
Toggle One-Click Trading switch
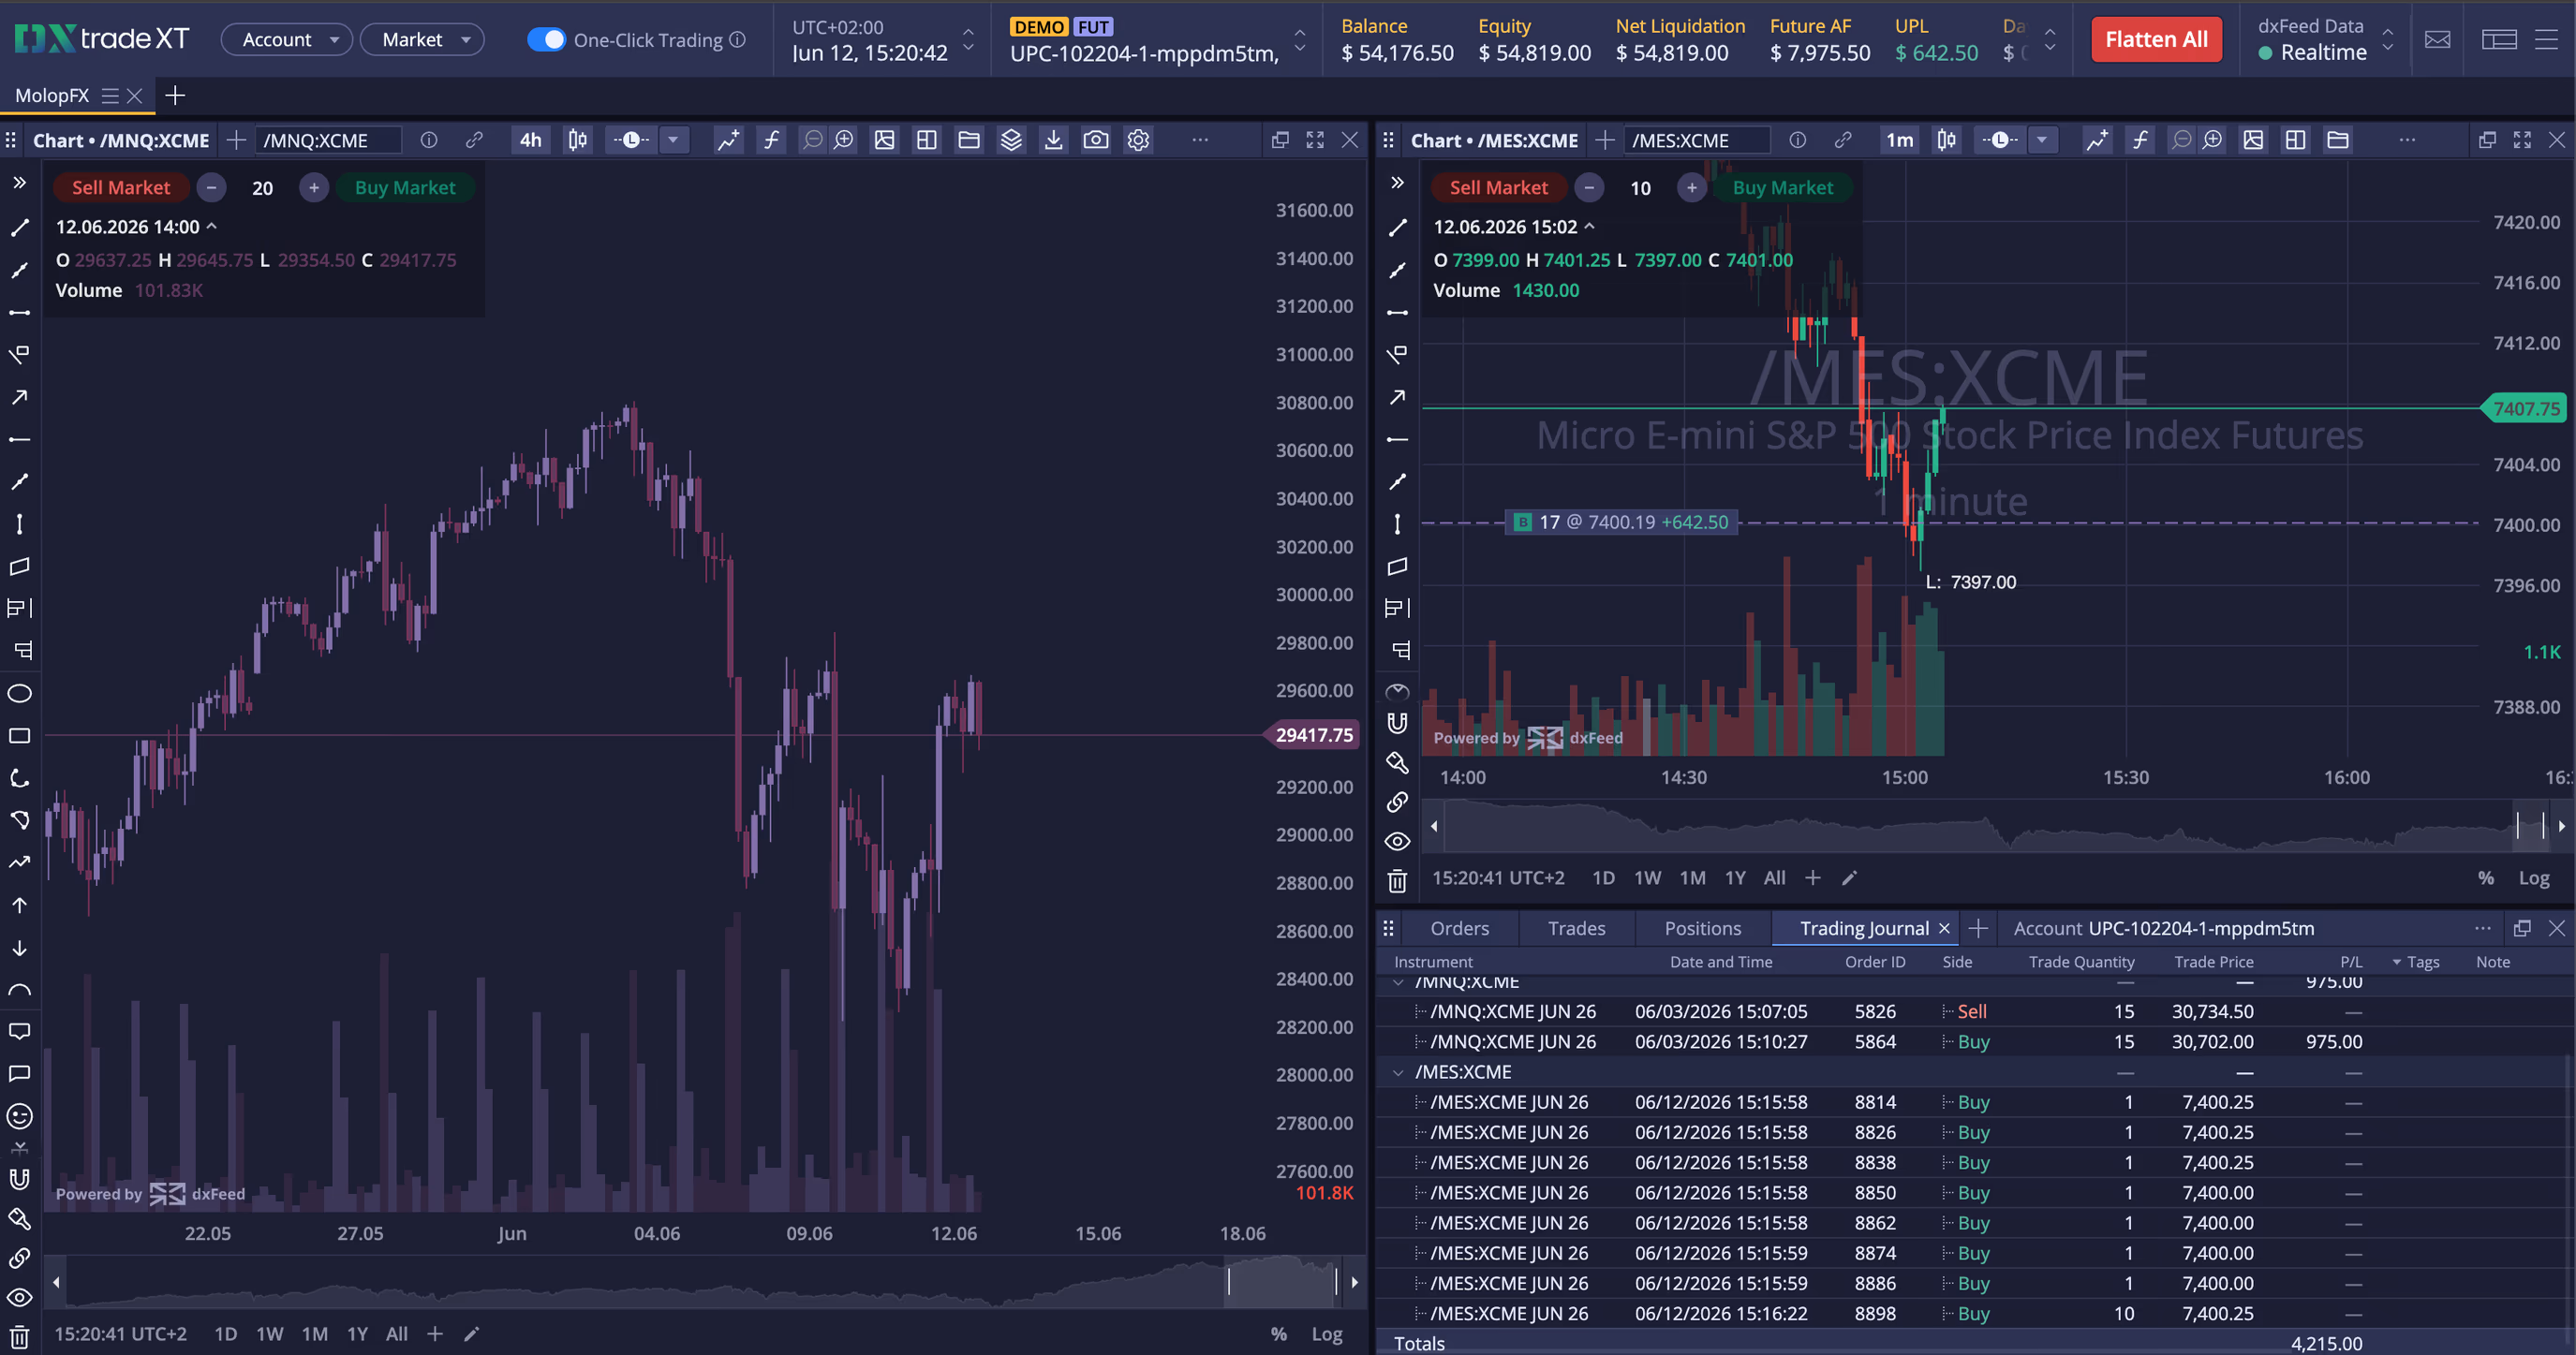[546, 40]
